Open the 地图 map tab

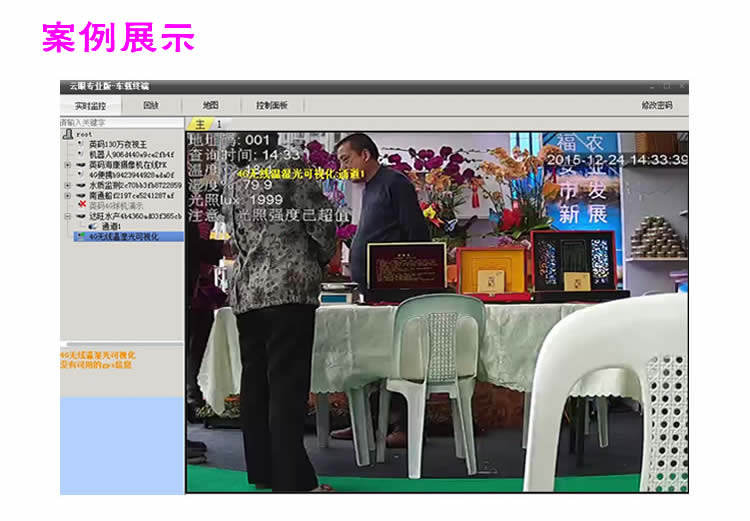pyautogui.click(x=210, y=105)
